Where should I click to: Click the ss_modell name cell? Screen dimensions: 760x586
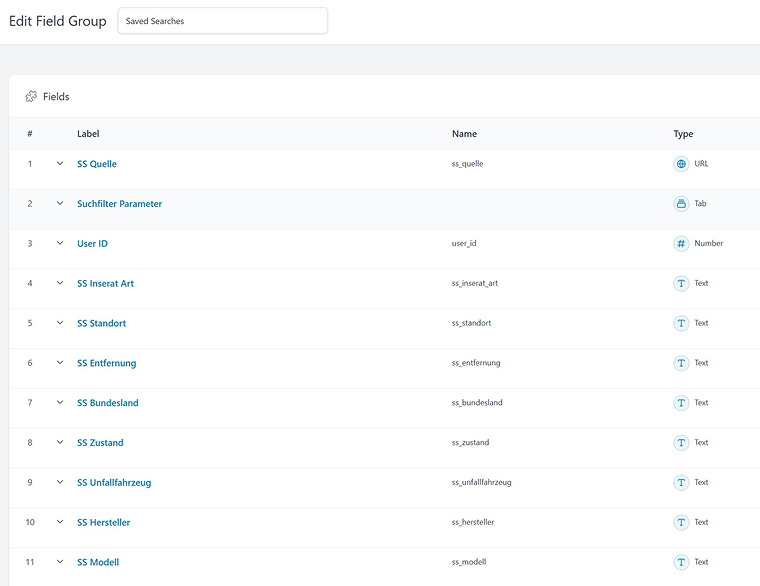pos(469,562)
